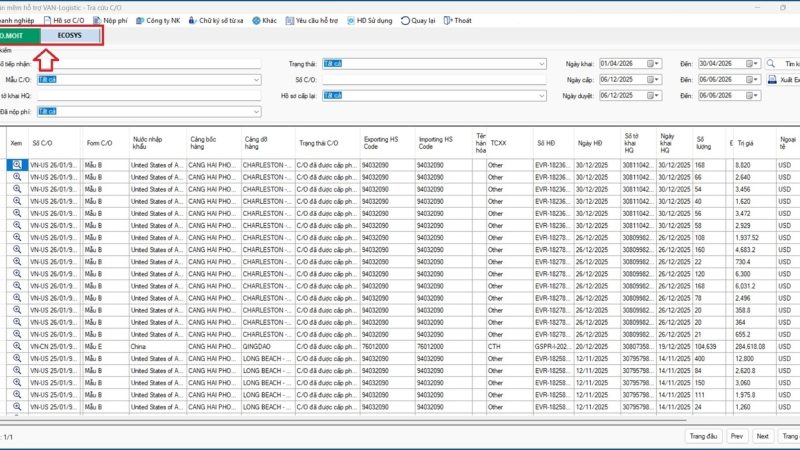Sort by the Nước nhập khẩu column header
This screenshot has height=450, width=800.
[x=157, y=143]
